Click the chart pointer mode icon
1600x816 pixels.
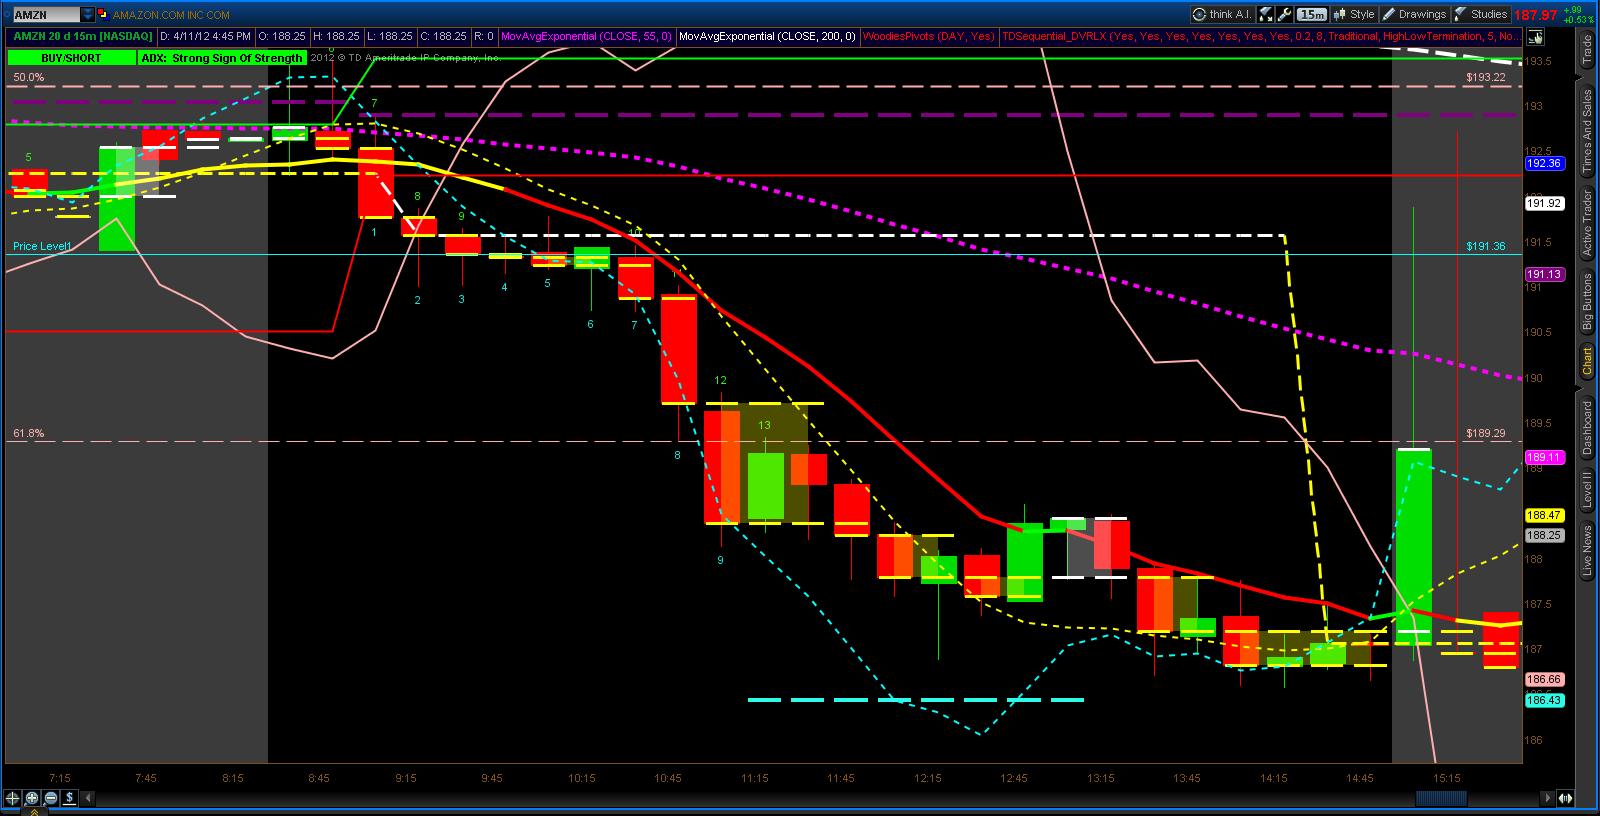[x=1536, y=37]
